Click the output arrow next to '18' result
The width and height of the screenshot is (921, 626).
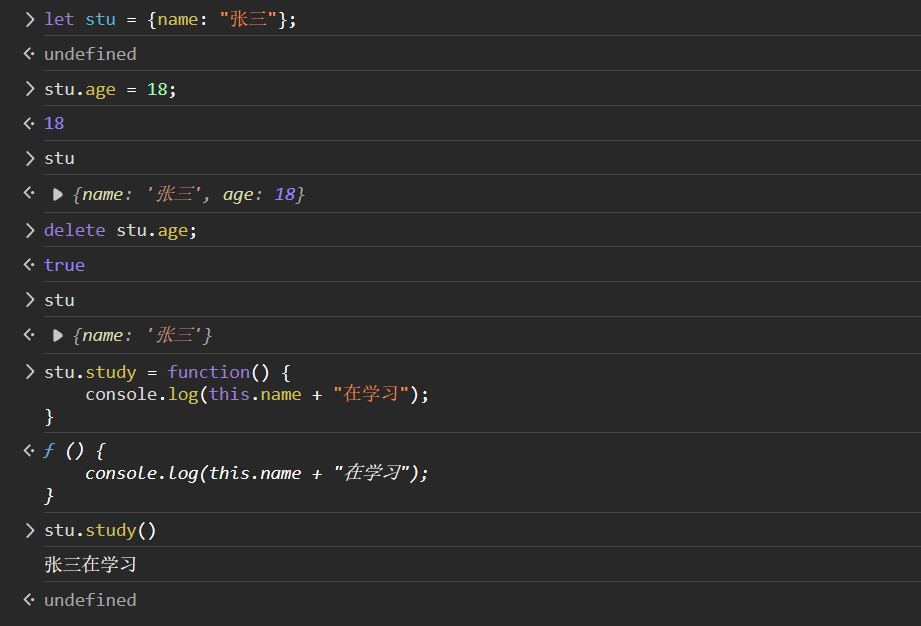(x=29, y=123)
